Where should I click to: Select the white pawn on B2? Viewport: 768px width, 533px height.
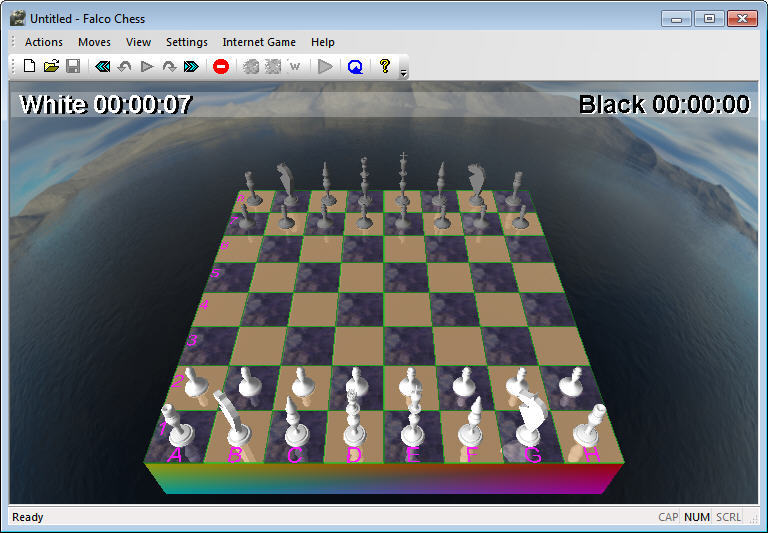(x=251, y=383)
